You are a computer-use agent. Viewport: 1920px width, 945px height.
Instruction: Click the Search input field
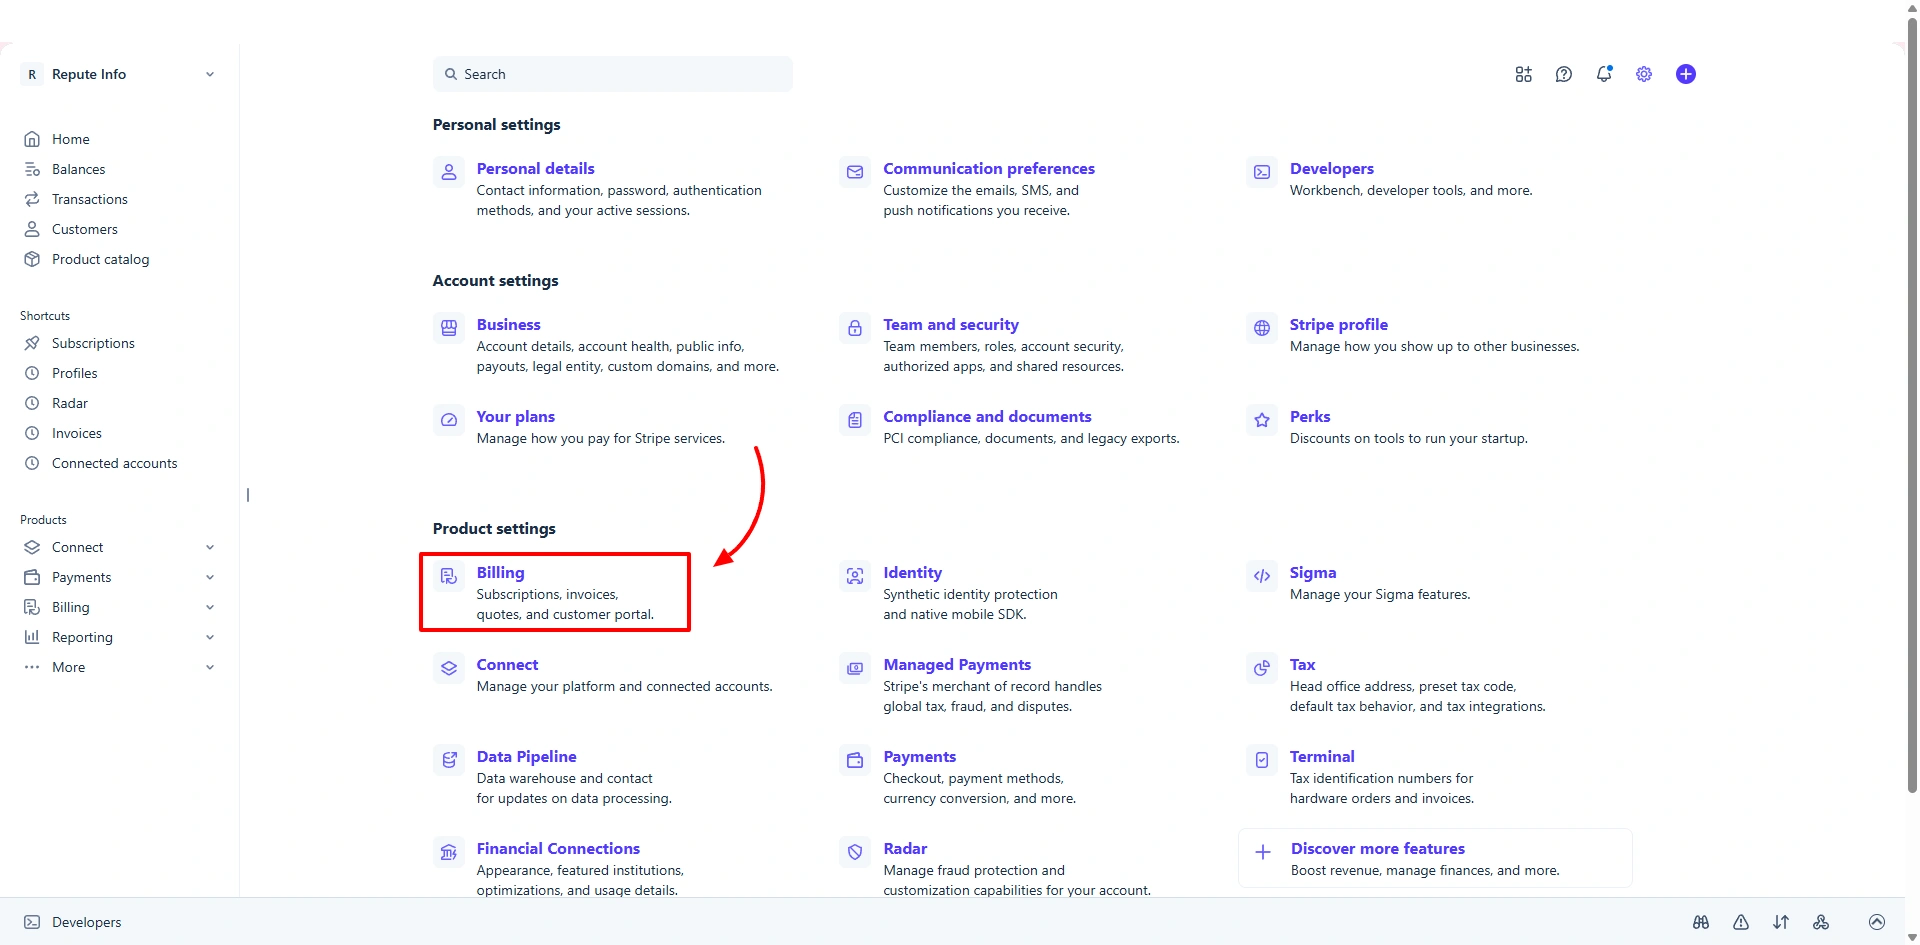pos(613,74)
